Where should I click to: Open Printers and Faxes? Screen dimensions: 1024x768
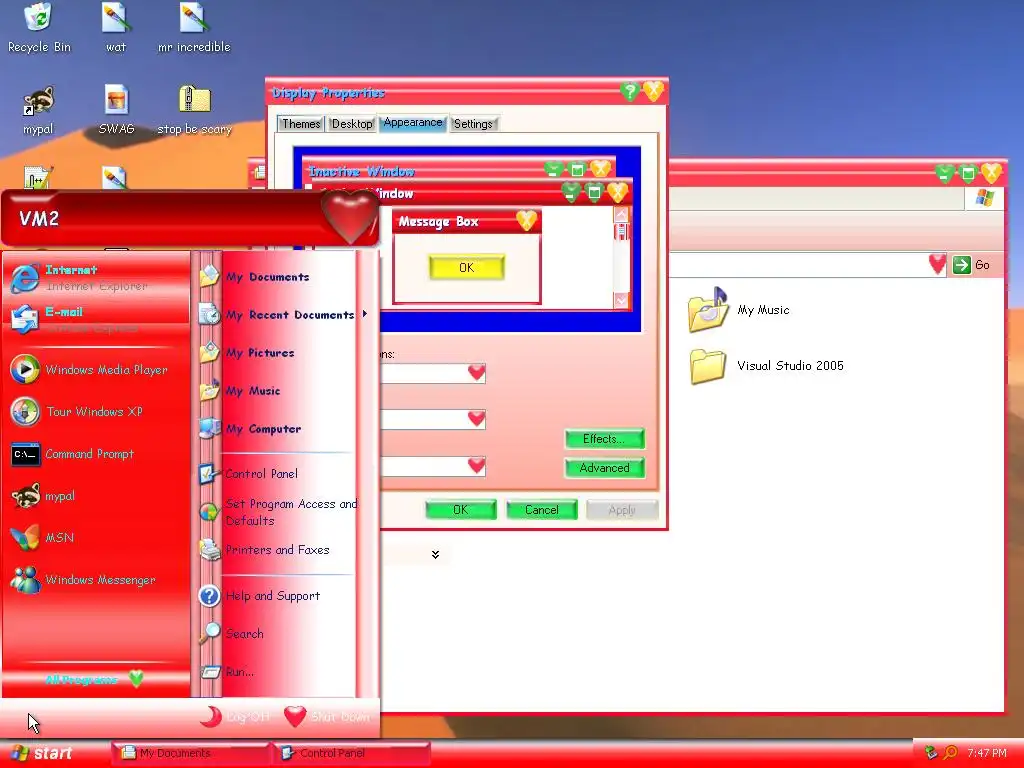tap(280, 550)
